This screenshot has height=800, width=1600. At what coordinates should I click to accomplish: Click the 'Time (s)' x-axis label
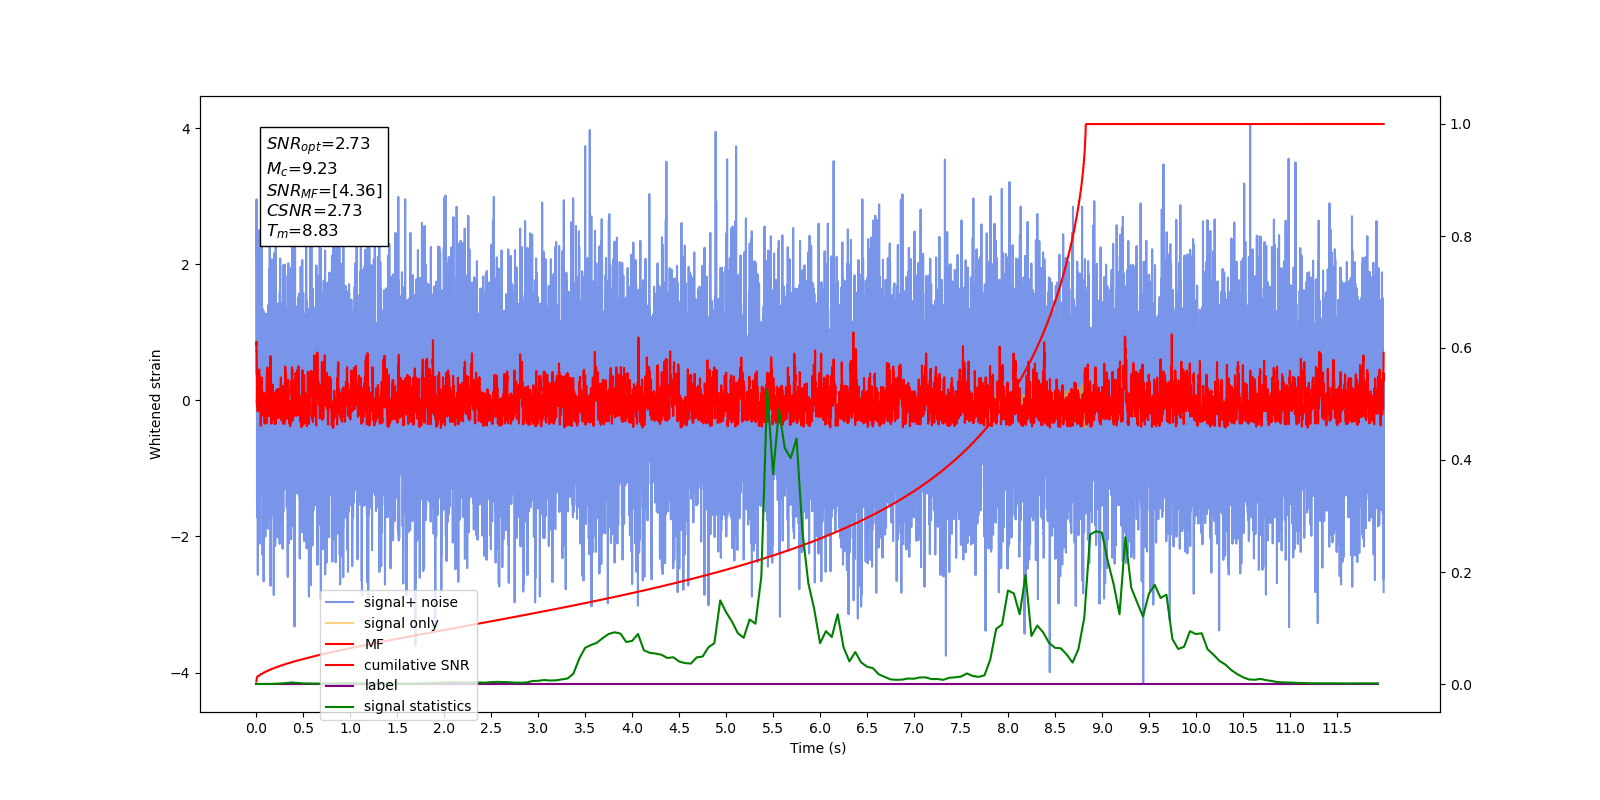pyautogui.click(x=818, y=748)
